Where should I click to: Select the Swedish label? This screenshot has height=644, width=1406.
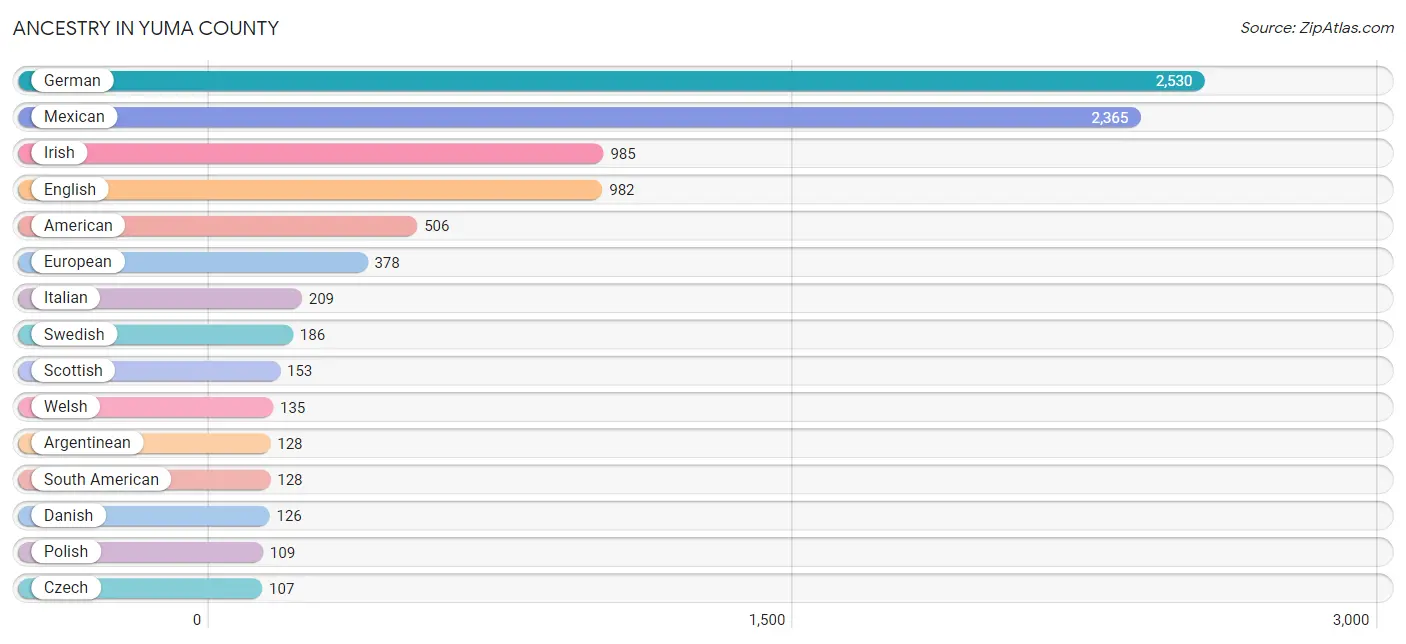74,335
